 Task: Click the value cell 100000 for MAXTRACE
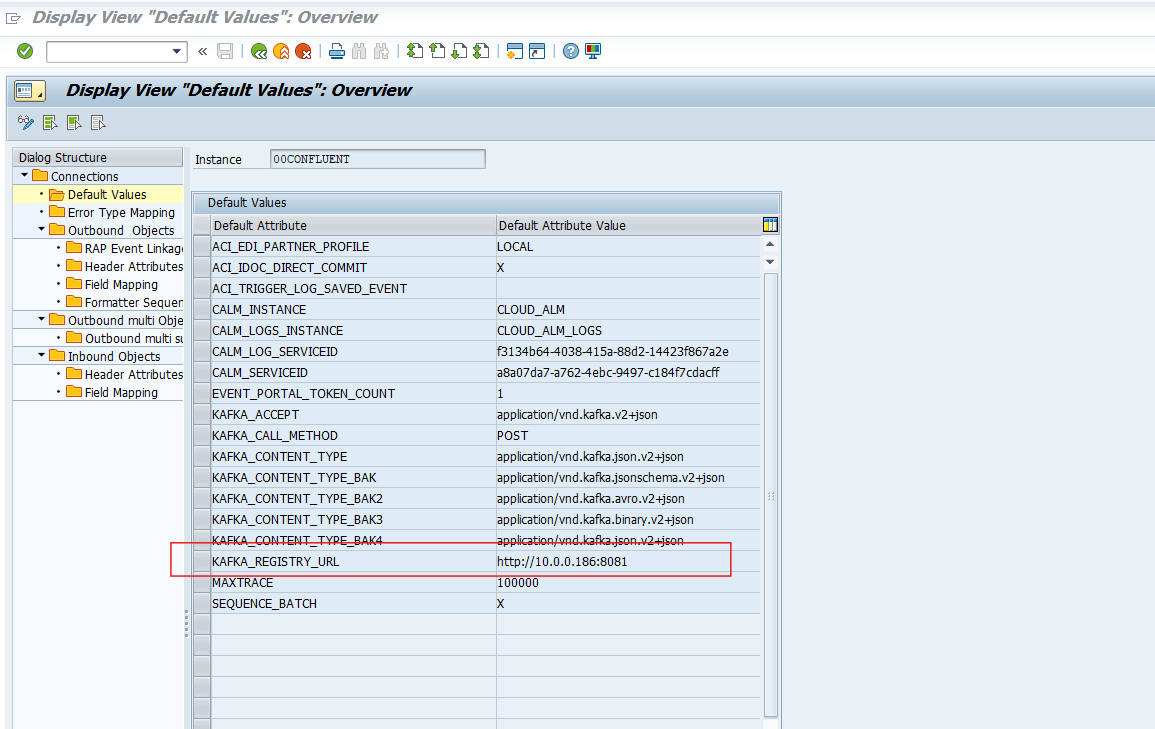point(628,582)
